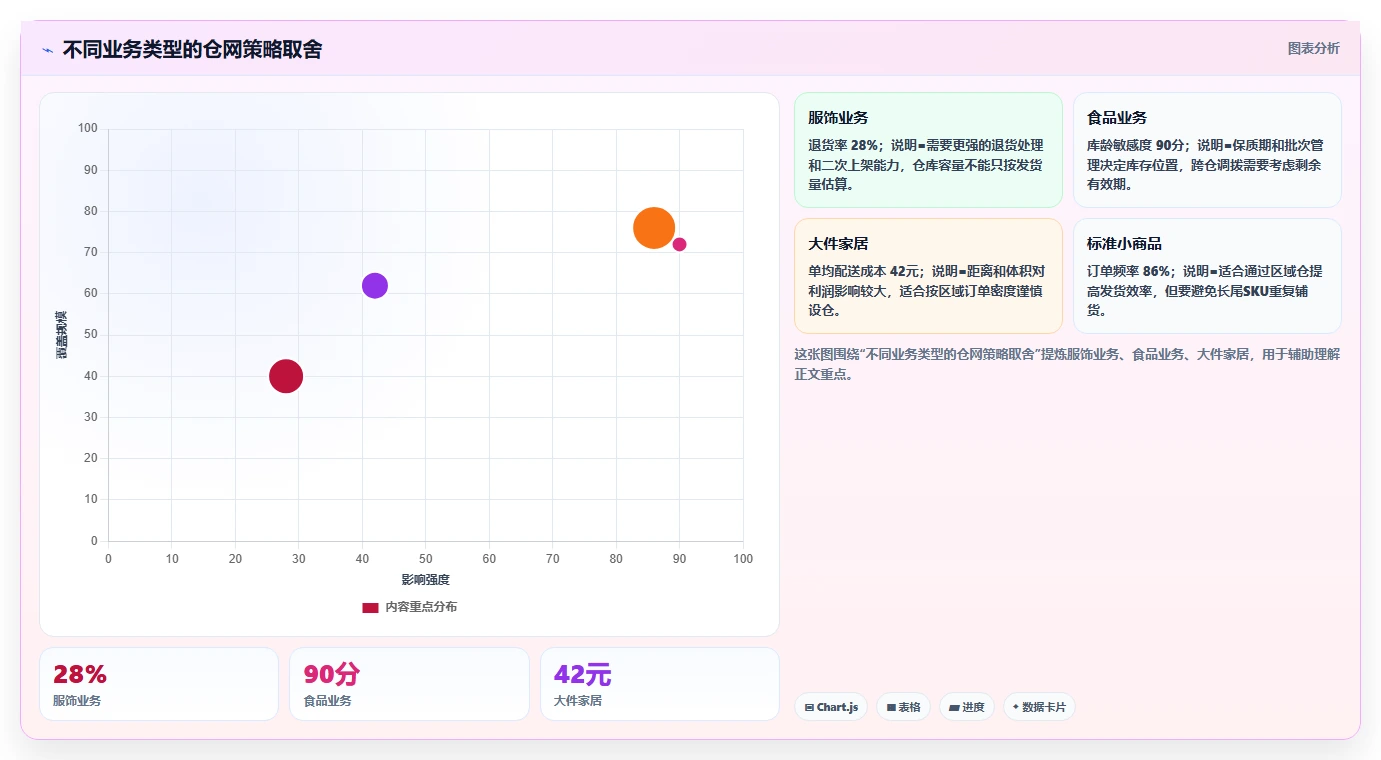This screenshot has width=1381, height=760.
Task: Select the large orange bubble
Action: 654,228
